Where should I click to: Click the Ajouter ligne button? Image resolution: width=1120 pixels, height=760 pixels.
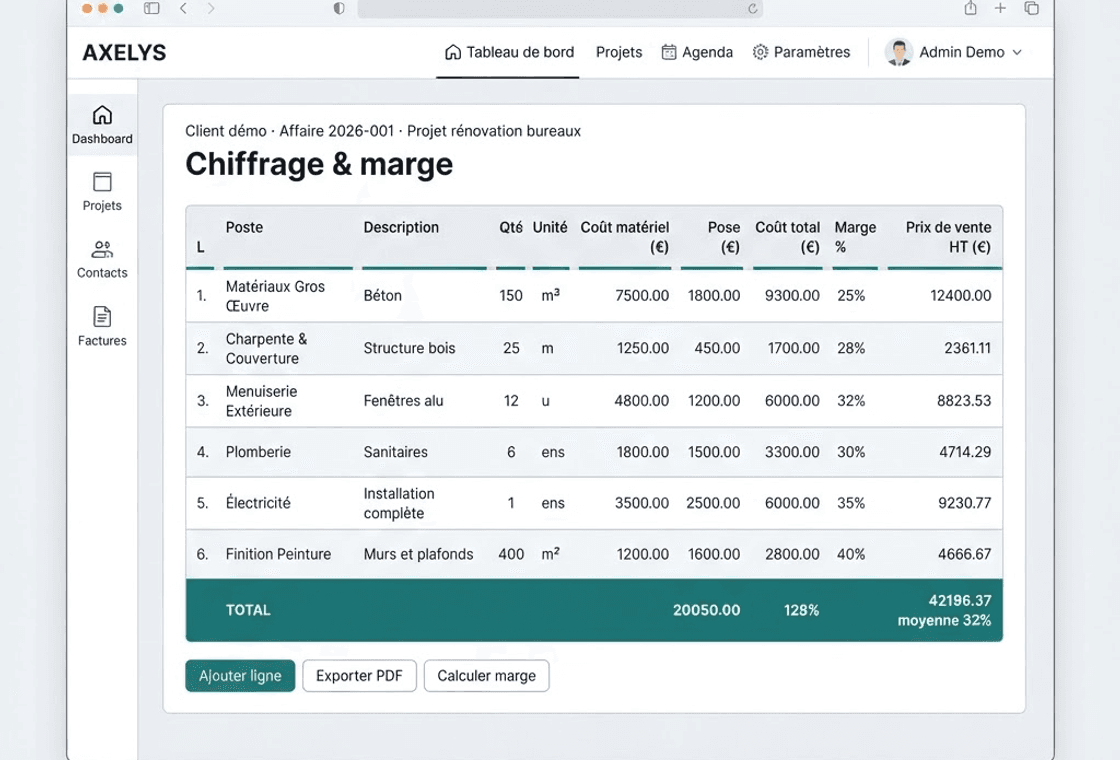[x=240, y=676]
